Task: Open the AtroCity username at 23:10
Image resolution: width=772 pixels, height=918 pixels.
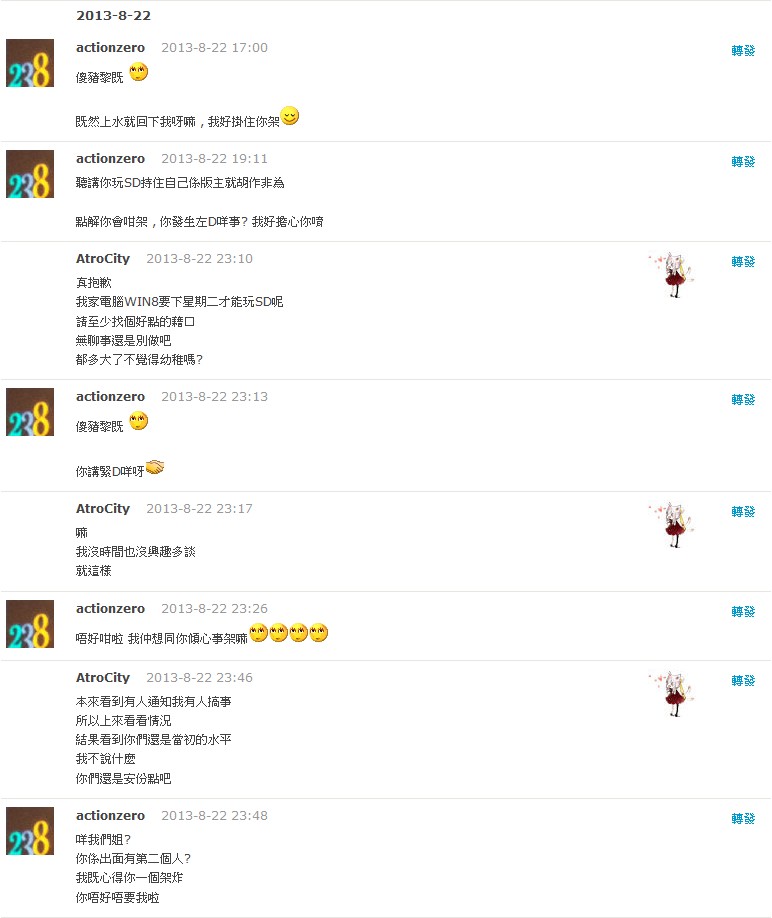Action: 103,259
